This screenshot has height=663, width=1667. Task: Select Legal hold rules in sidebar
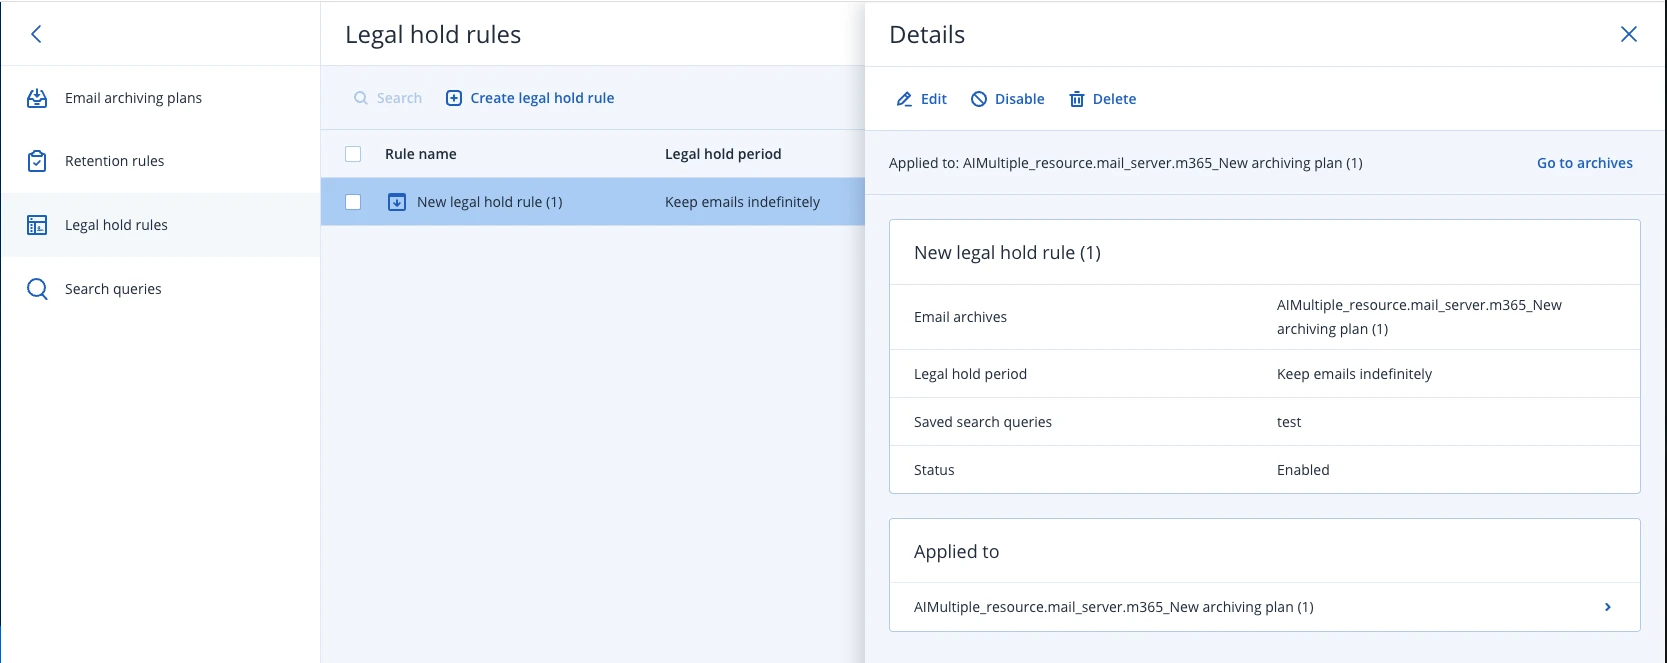(116, 225)
